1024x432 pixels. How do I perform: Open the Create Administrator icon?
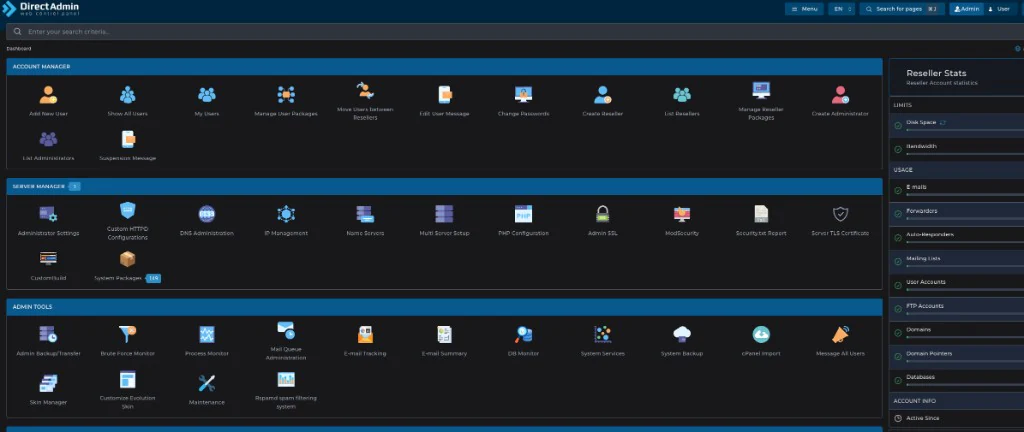click(x=840, y=95)
